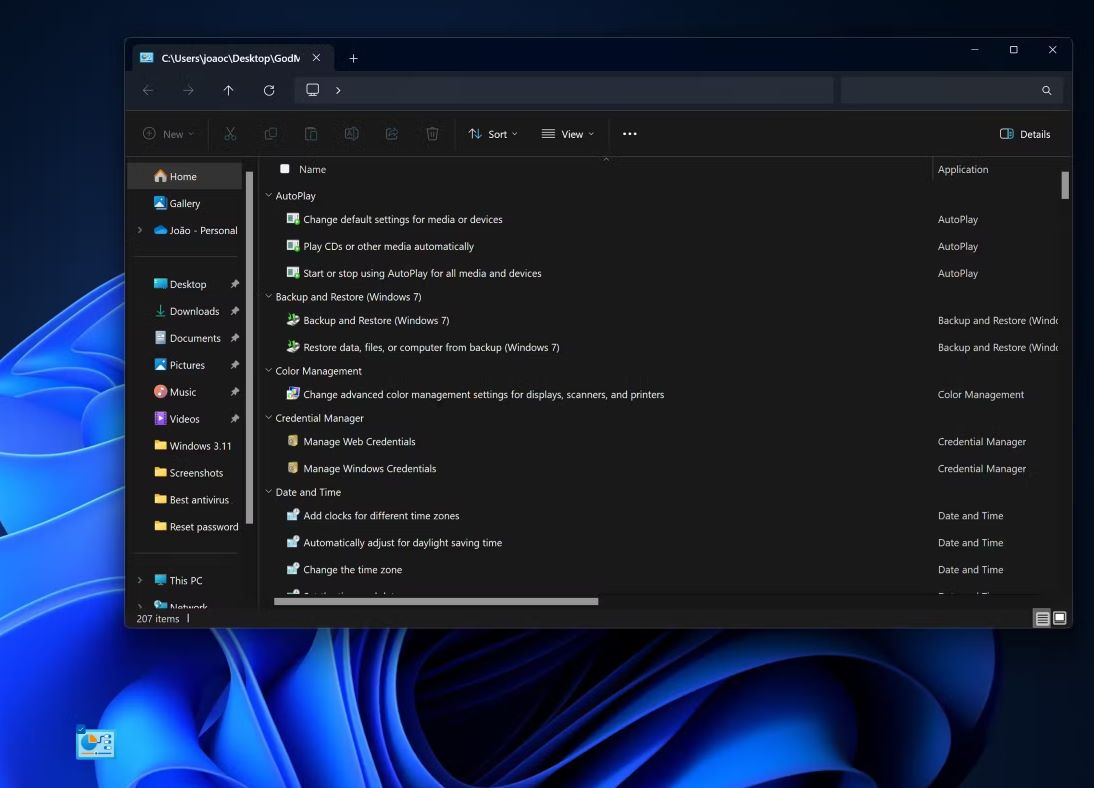Click the search magnifier icon
1094x788 pixels.
tap(1046, 90)
